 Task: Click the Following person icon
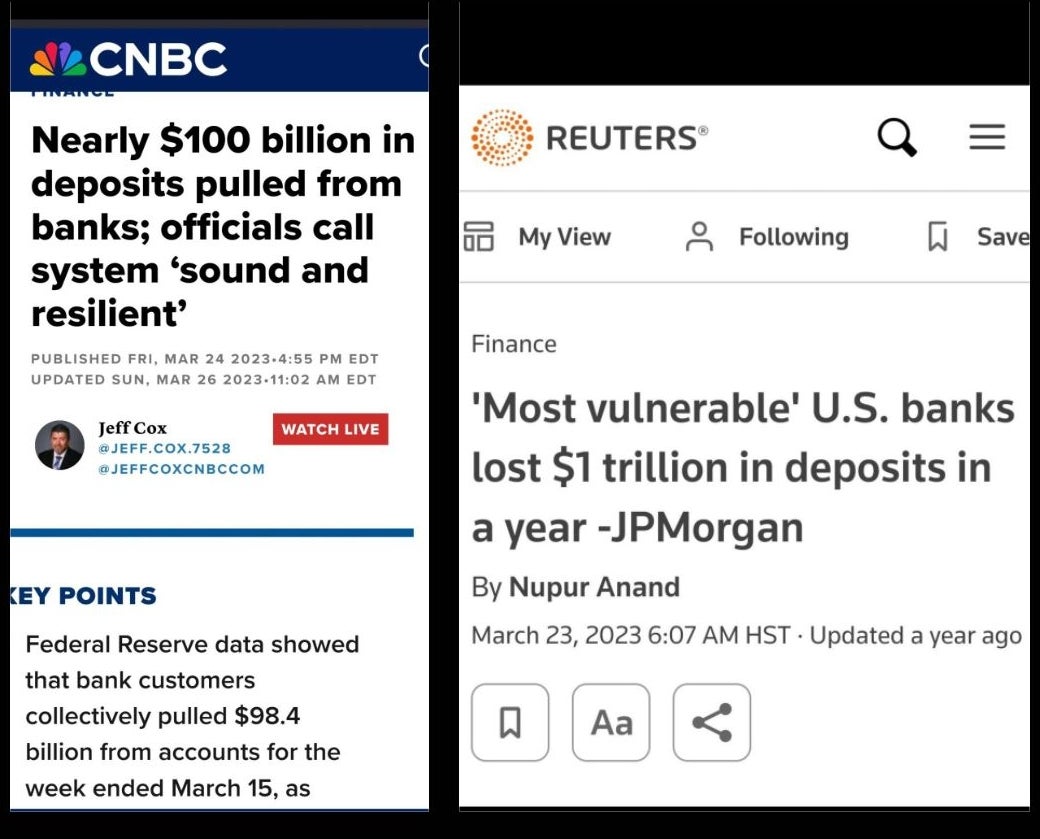coord(700,237)
